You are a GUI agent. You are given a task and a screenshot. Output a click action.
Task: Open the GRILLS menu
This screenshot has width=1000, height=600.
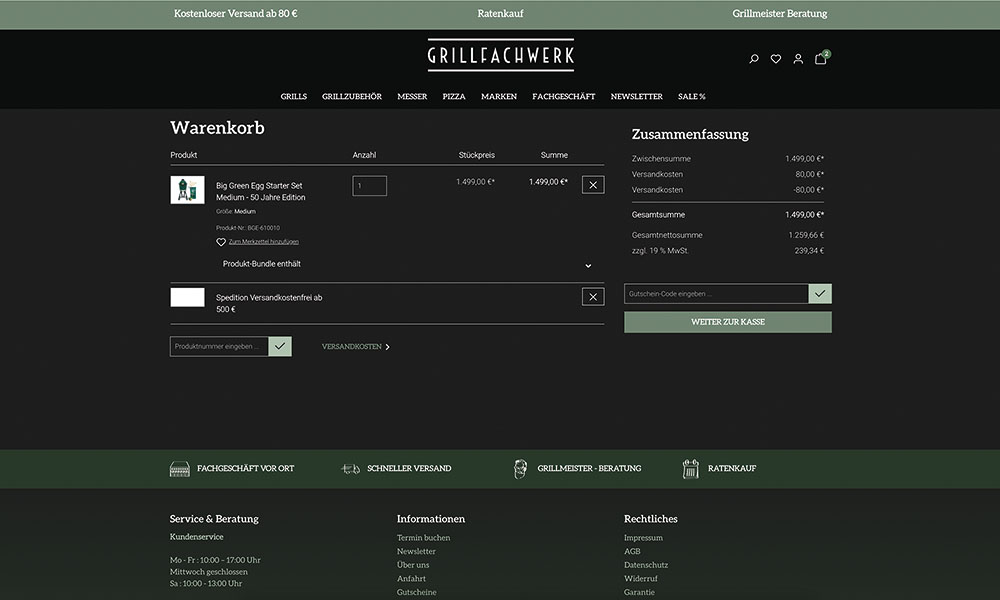point(293,96)
